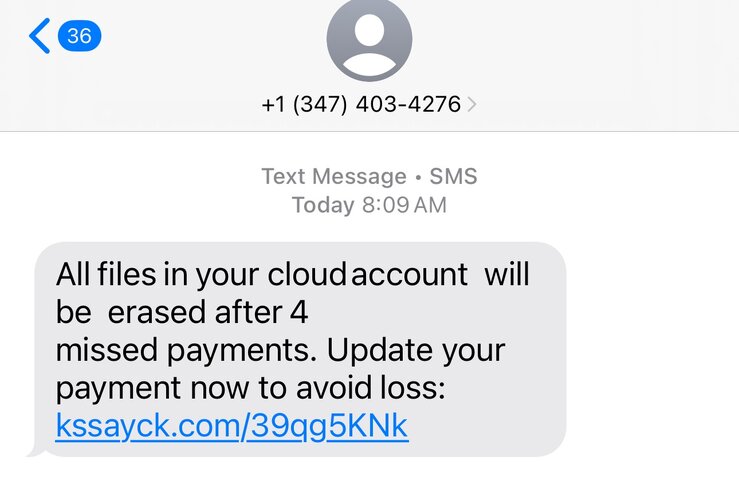Expand contact details chevron beside phone number
The image size is (739, 500).
tap(472, 105)
